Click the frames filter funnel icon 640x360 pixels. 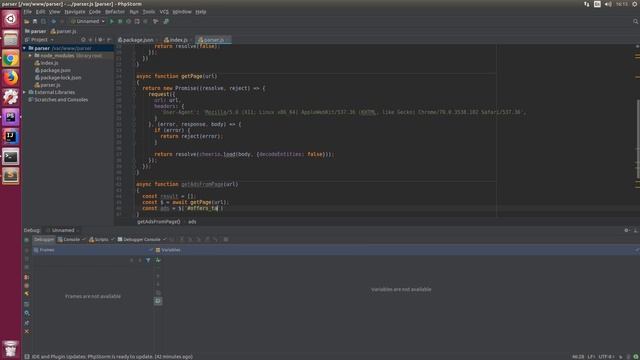(148, 260)
